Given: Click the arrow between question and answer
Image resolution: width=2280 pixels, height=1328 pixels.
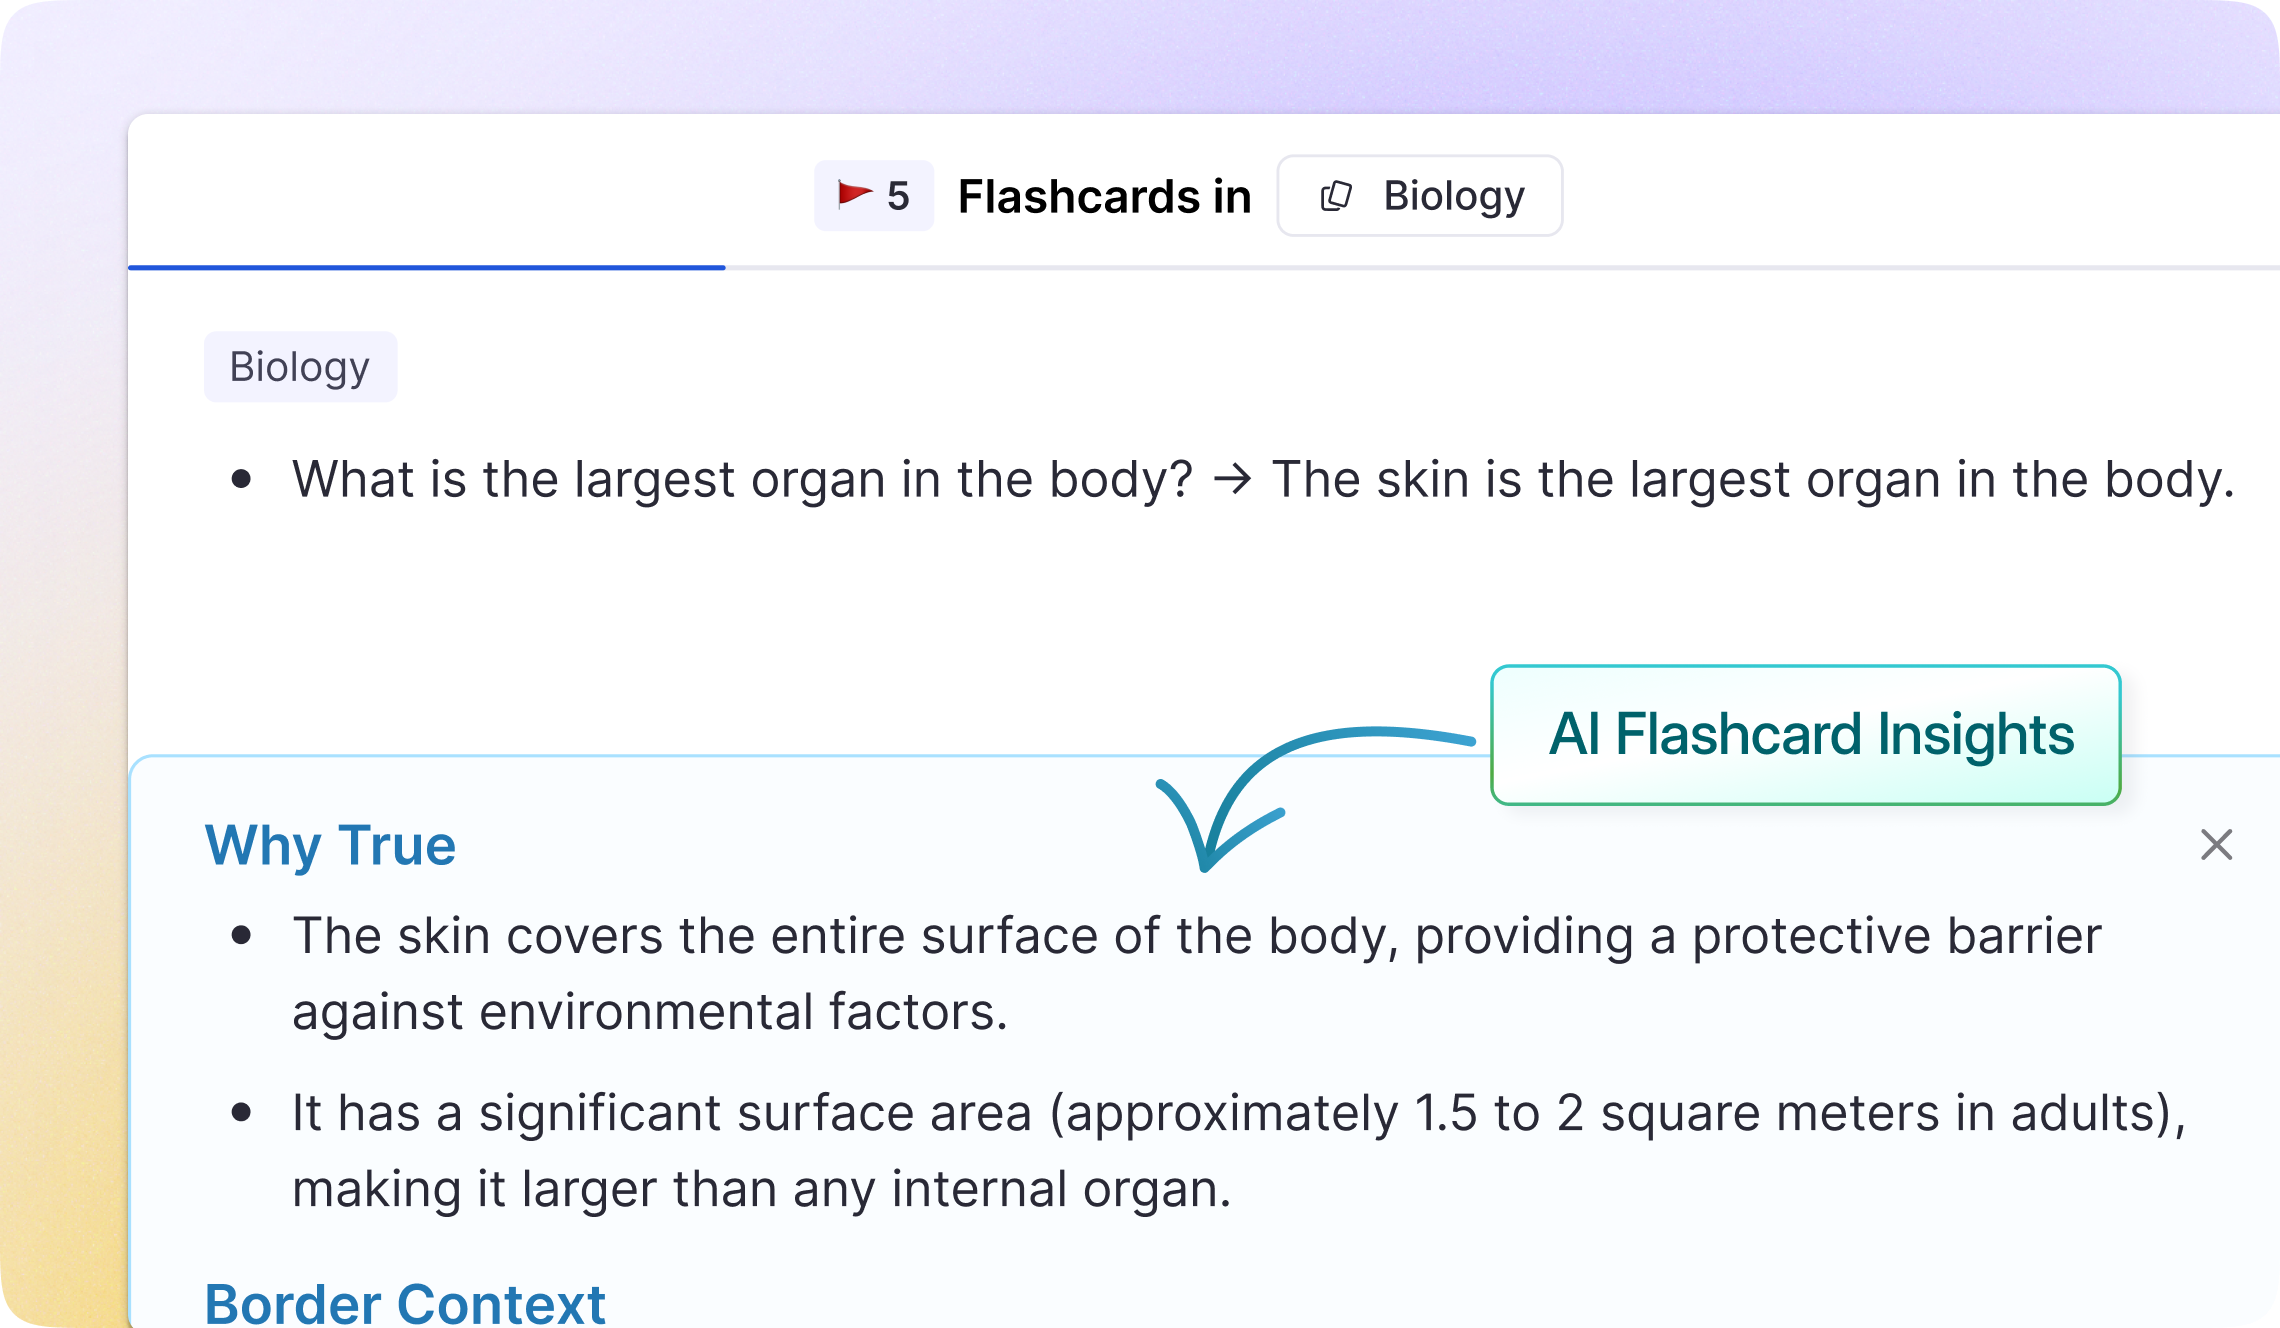Looking at the screenshot, I should click(x=1232, y=479).
